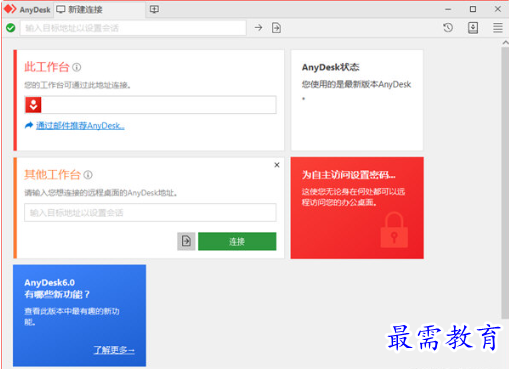Screen dimensions: 509x369
Task: Click the green connection status checkmark icon
Action: [x=11, y=28]
